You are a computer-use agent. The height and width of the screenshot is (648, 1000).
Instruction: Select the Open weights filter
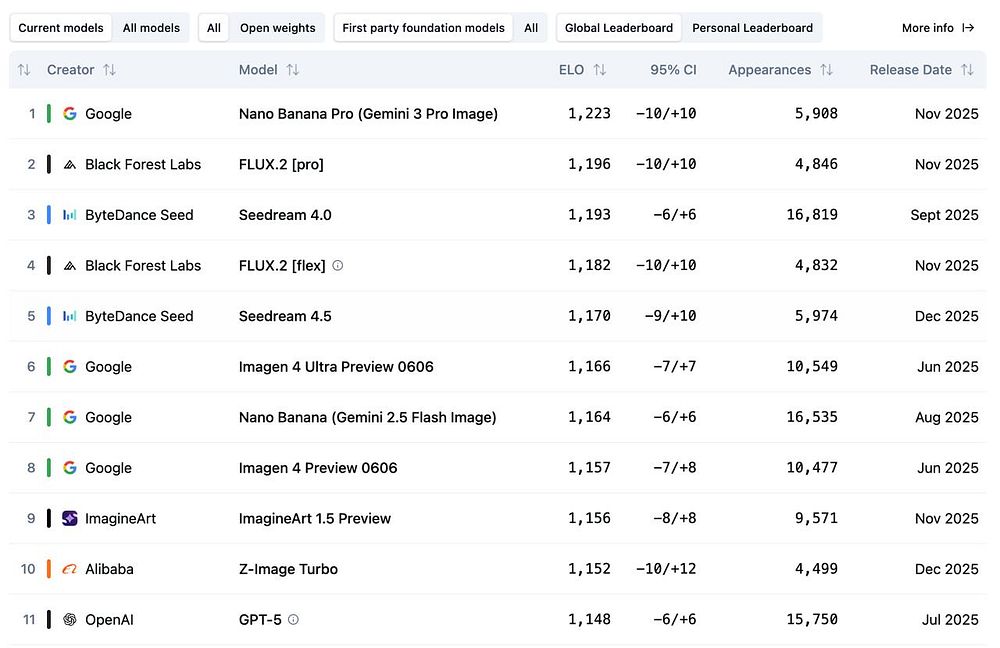point(277,28)
